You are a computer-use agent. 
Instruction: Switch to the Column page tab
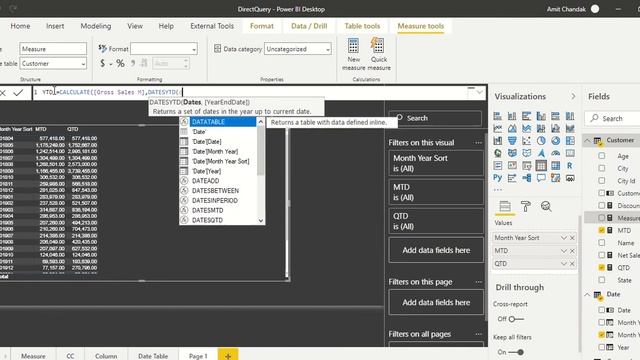point(106,356)
